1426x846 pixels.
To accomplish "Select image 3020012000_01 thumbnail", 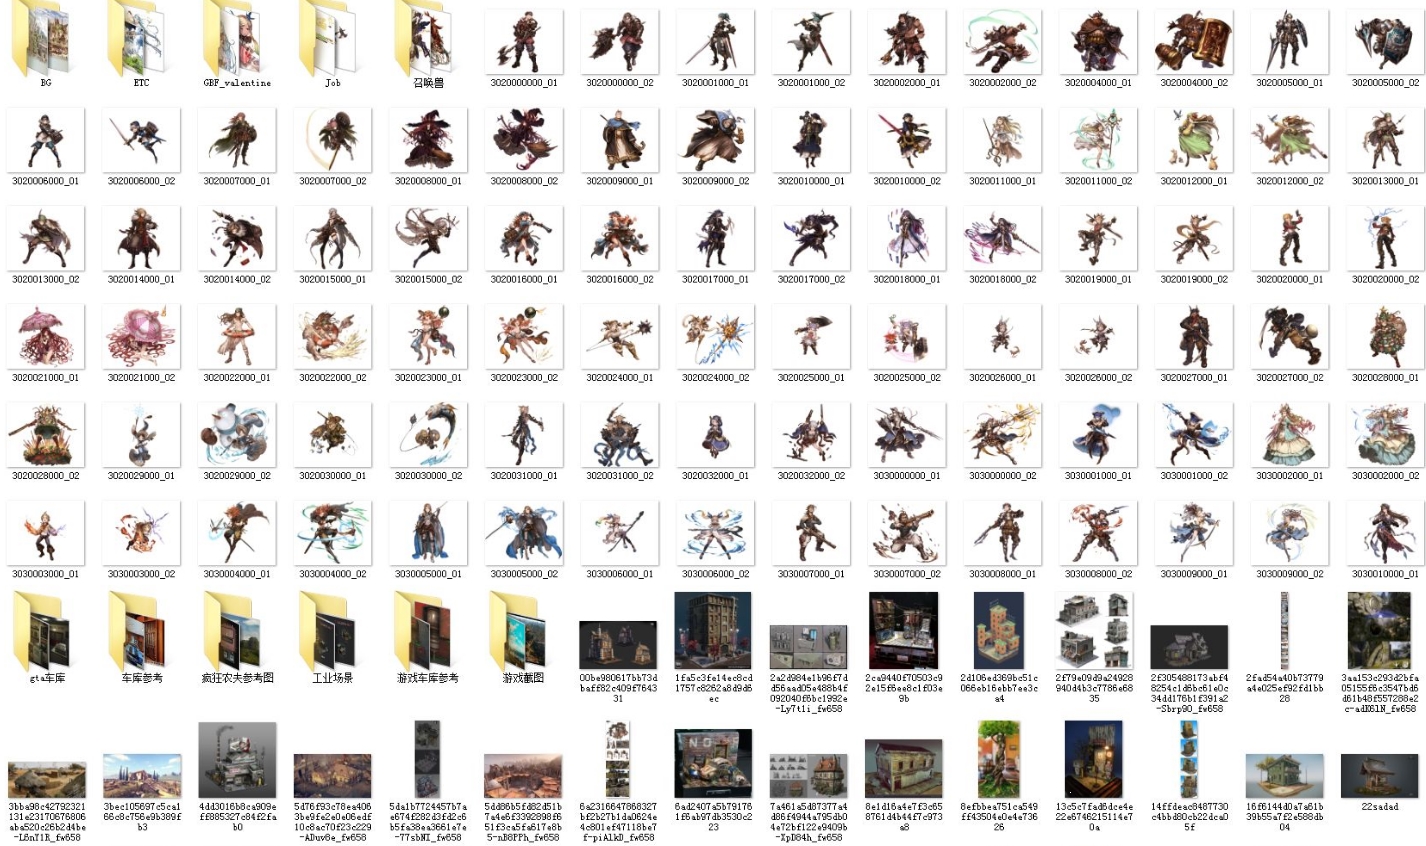I will point(1194,140).
